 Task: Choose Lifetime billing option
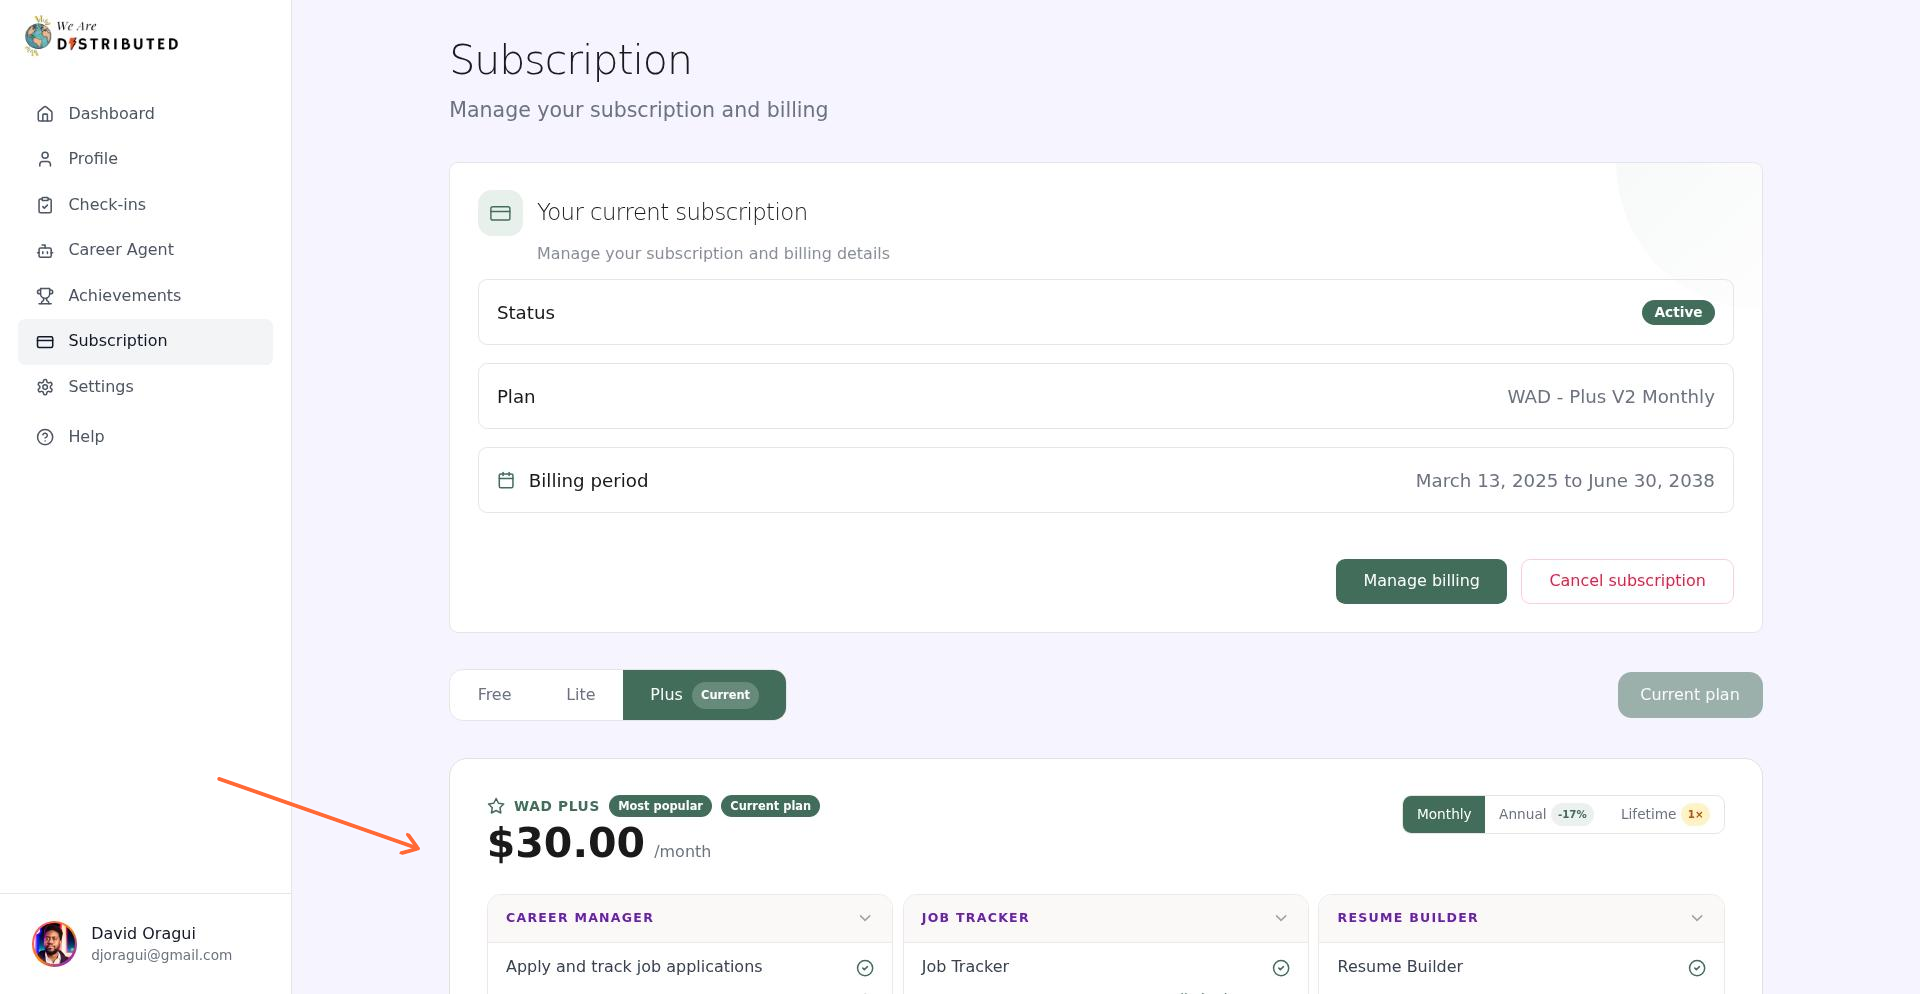point(1665,815)
